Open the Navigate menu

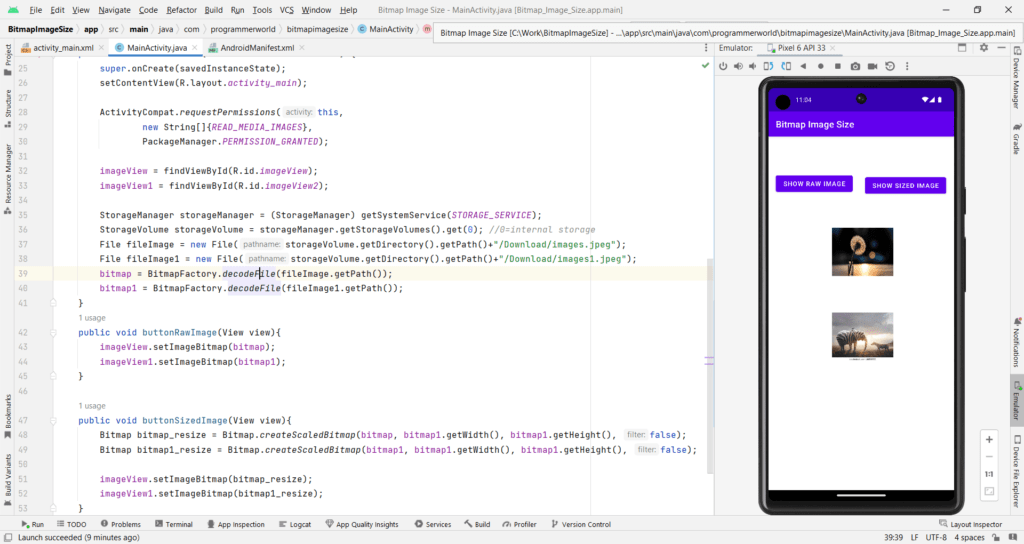point(114,10)
